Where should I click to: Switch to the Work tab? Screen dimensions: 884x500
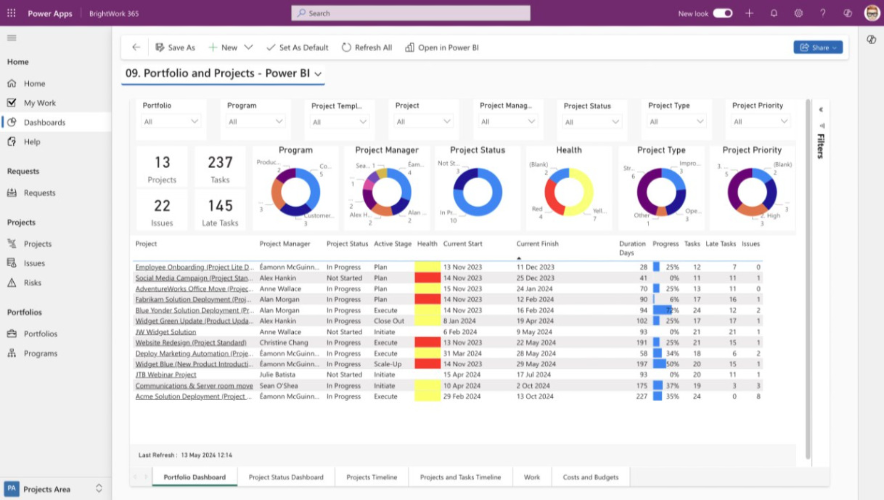click(x=532, y=477)
